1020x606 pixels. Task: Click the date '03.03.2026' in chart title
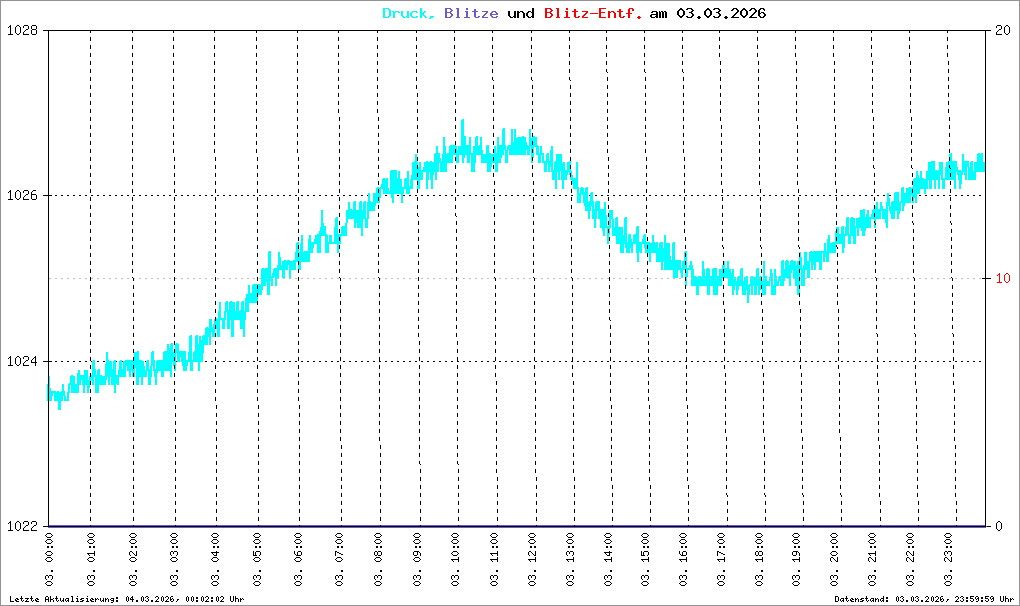click(721, 13)
